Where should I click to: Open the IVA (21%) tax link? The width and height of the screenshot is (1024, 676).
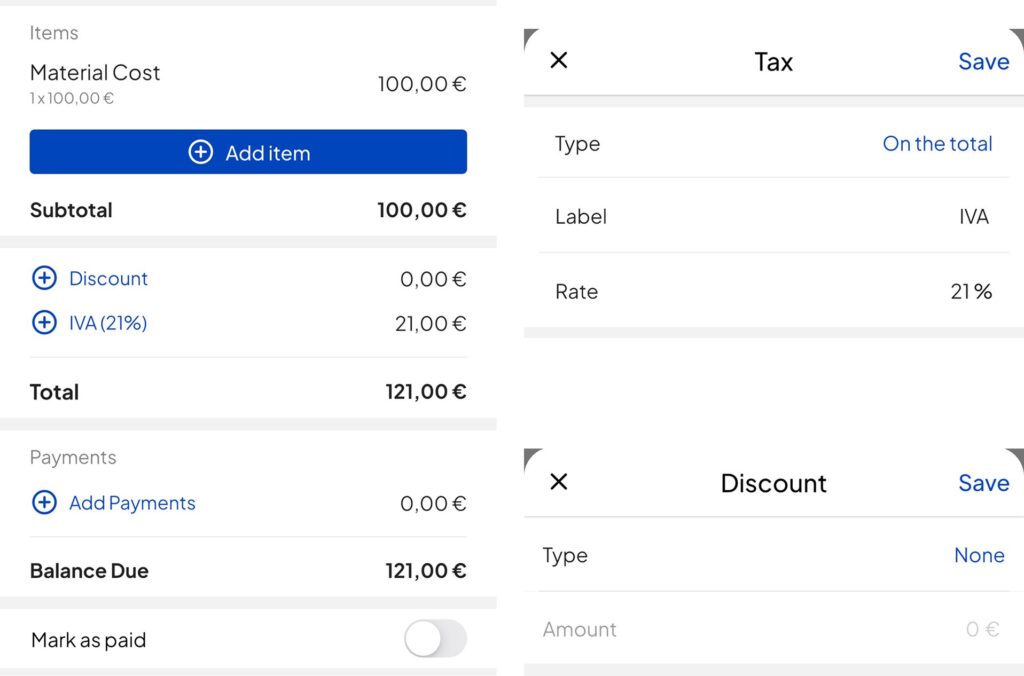[108, 323]
